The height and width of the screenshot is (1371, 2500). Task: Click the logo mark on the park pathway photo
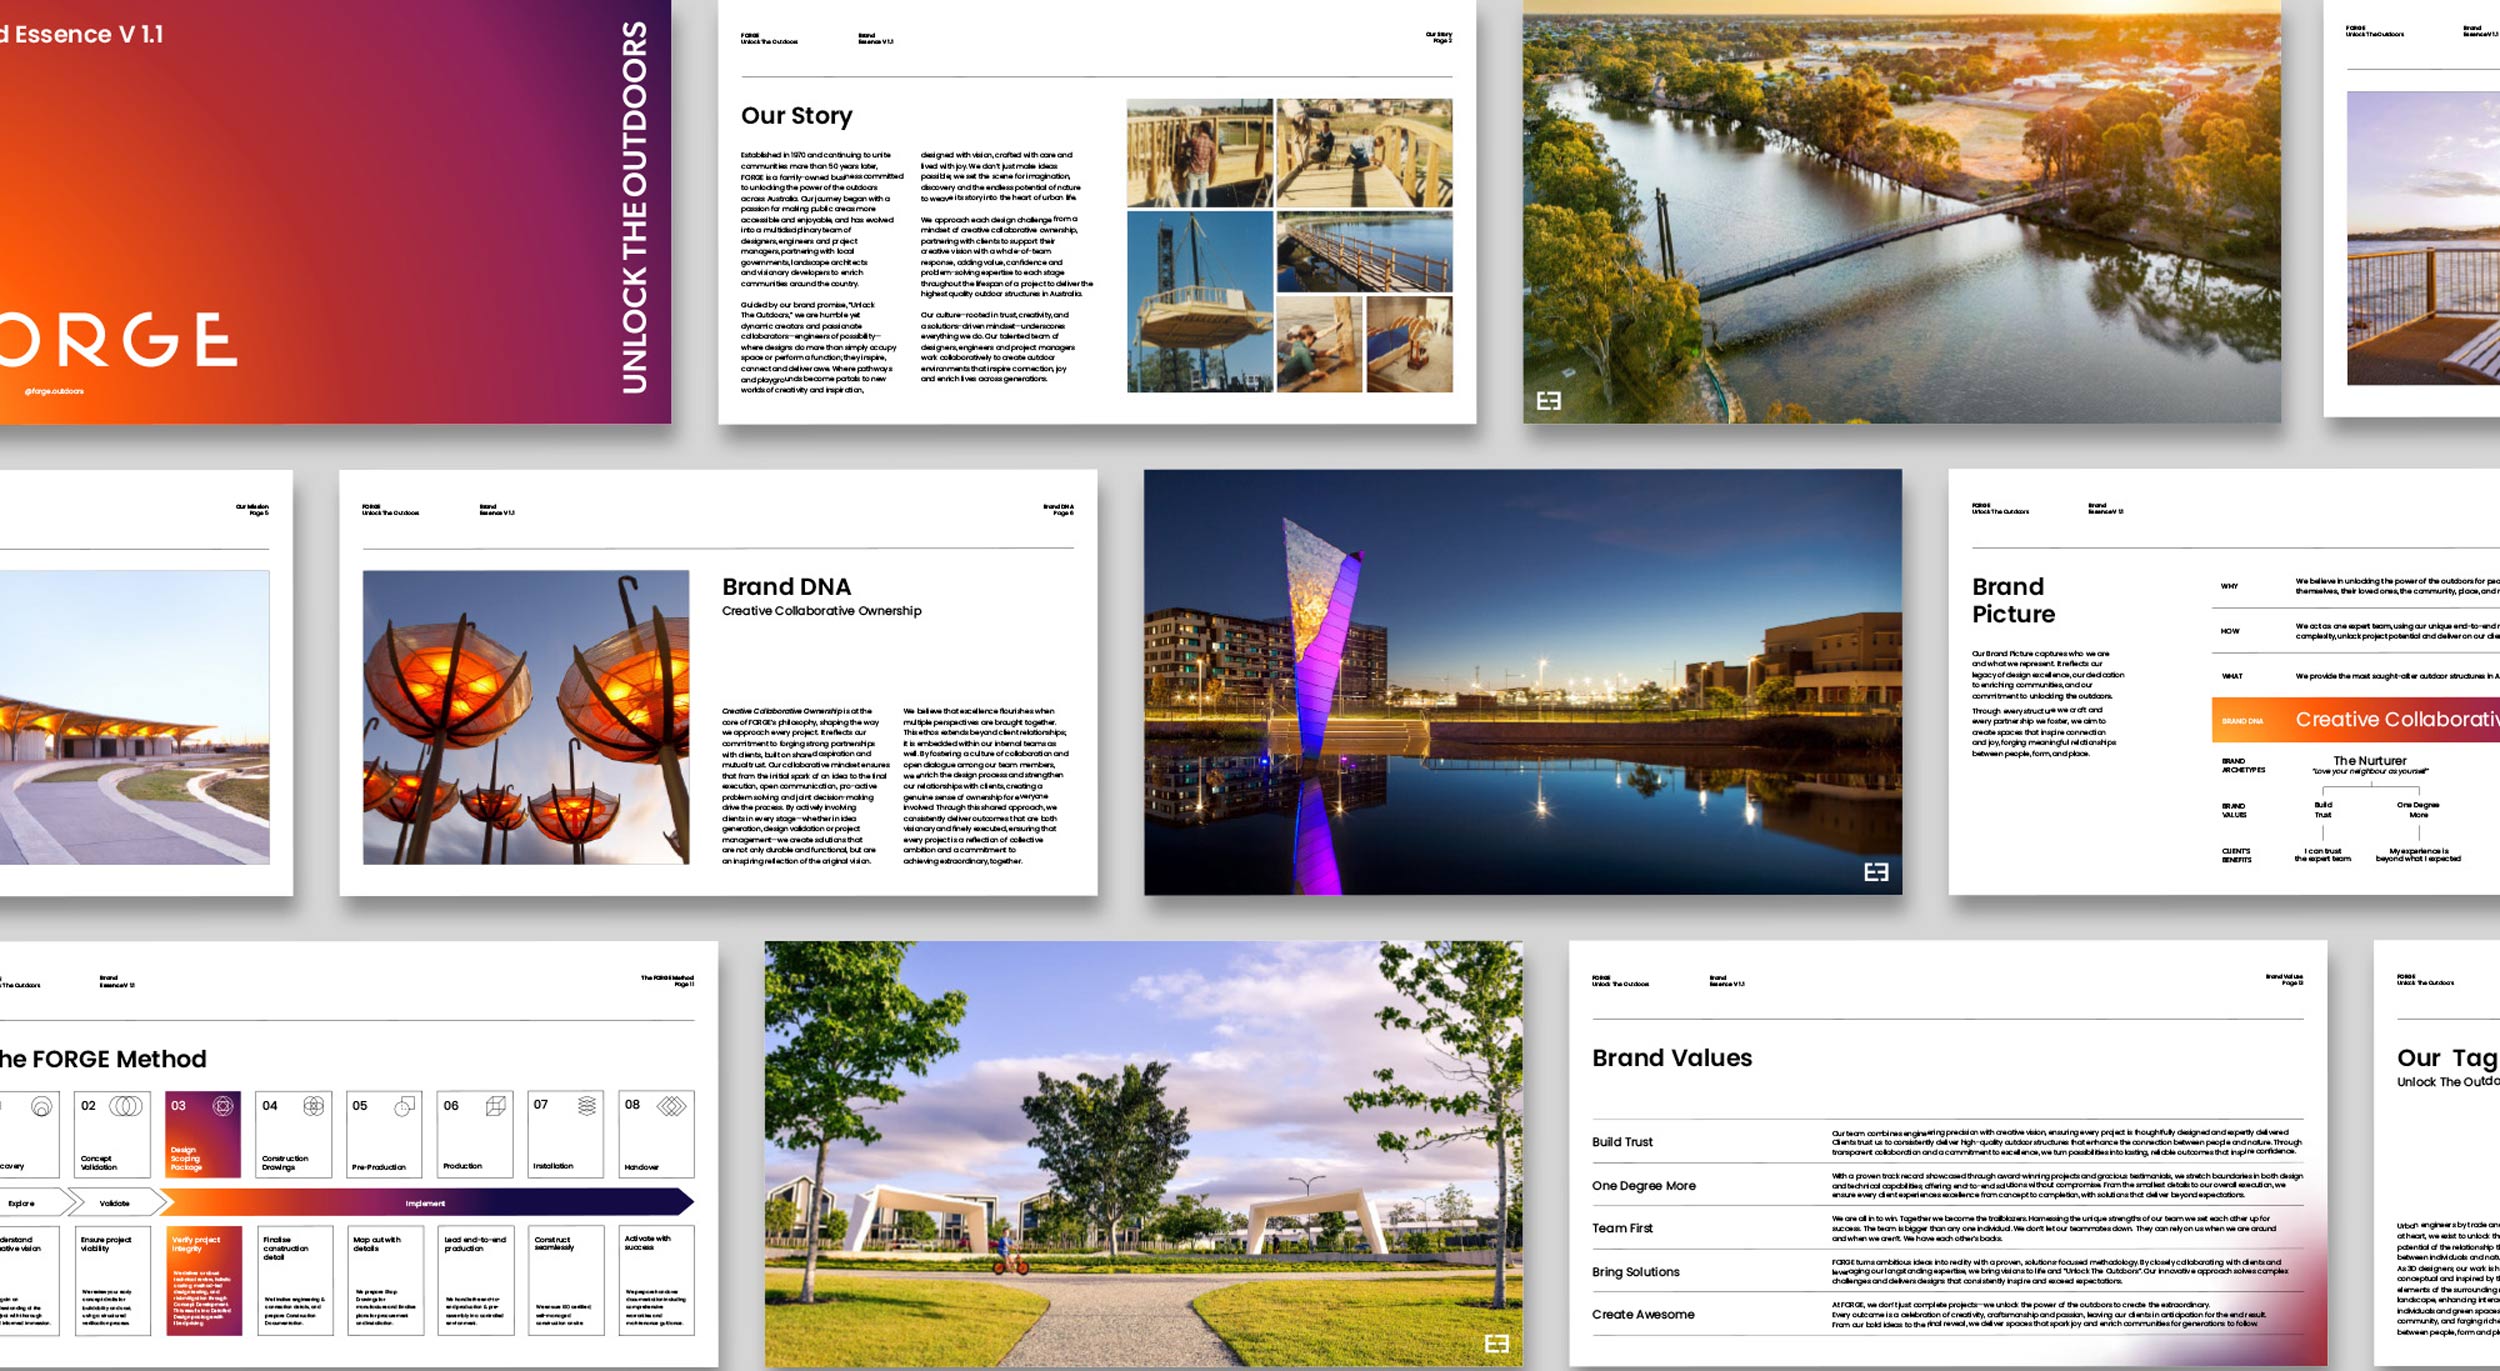(x=1497, y=1343)
